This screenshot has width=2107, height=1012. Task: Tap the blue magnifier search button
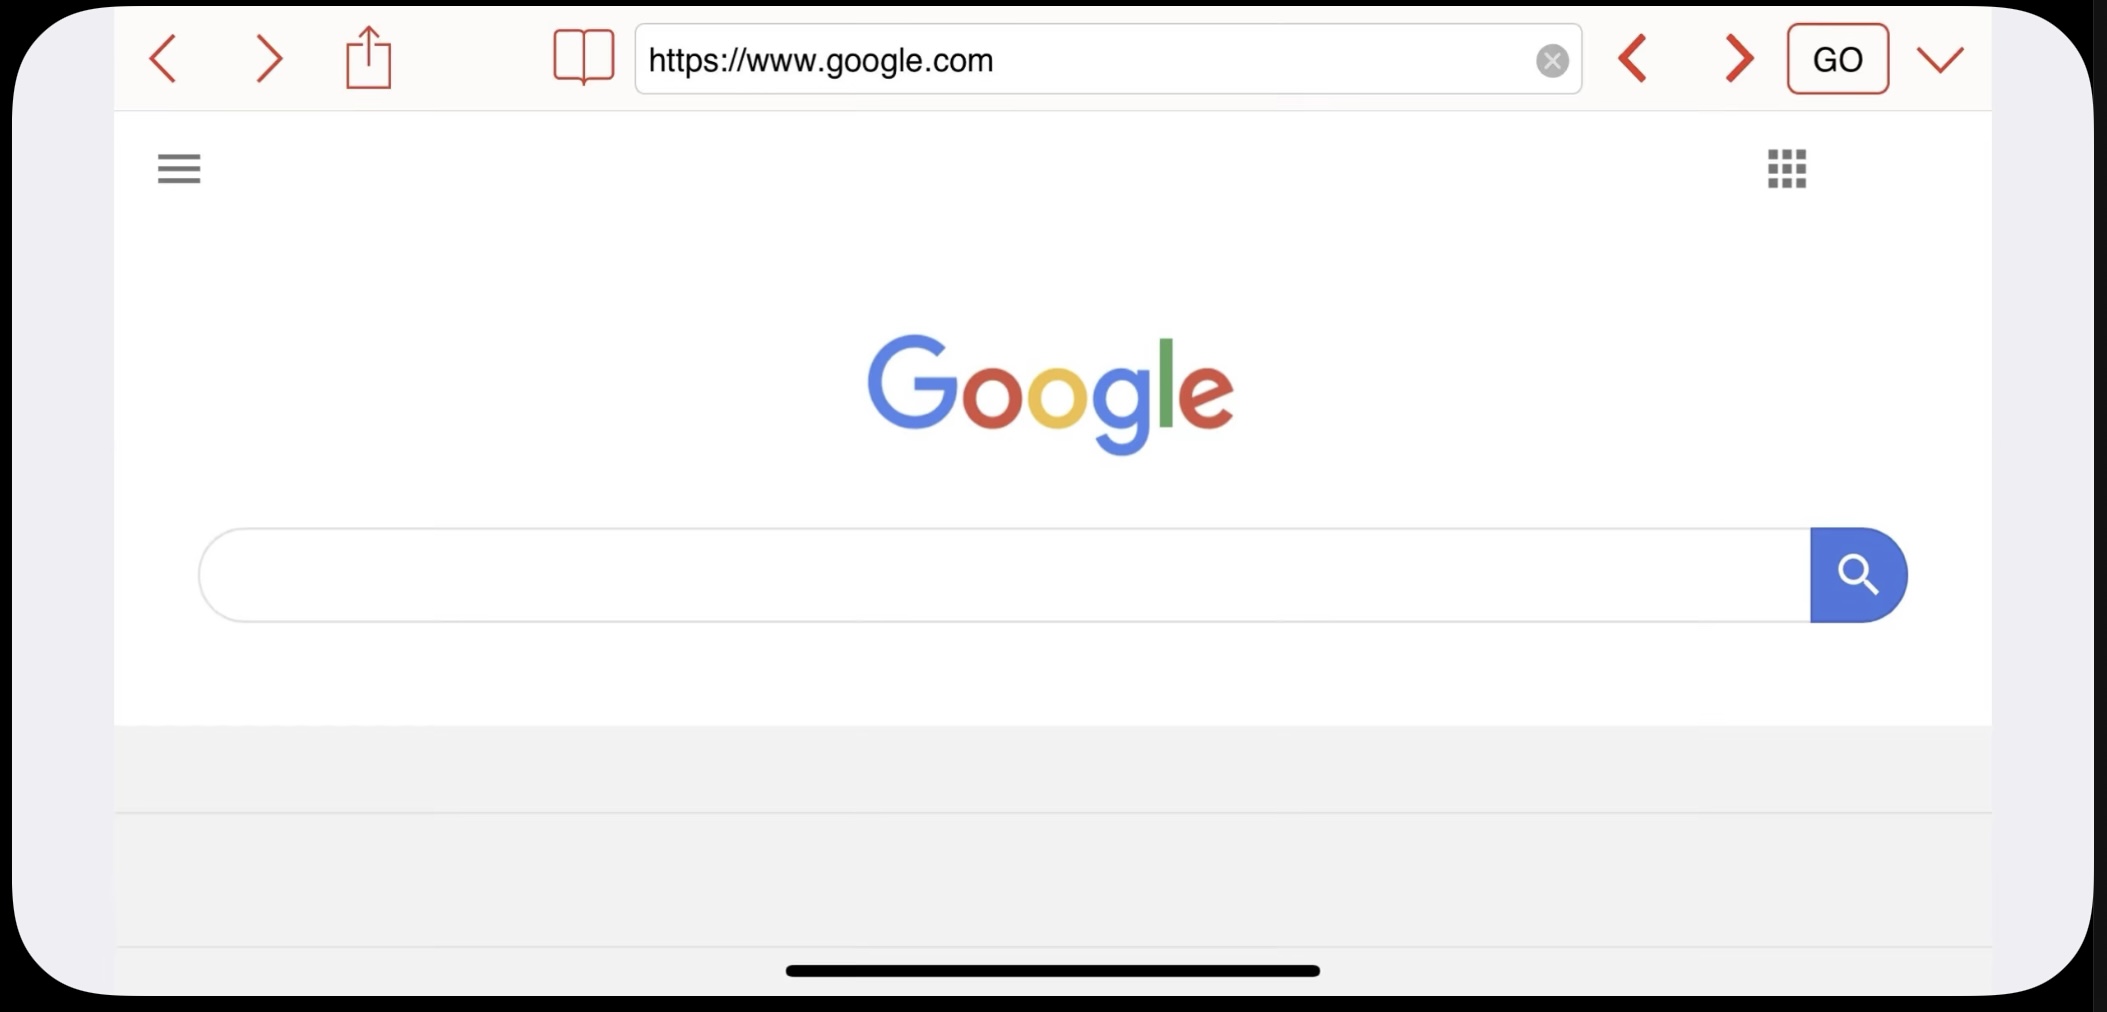pos(1858,575)
